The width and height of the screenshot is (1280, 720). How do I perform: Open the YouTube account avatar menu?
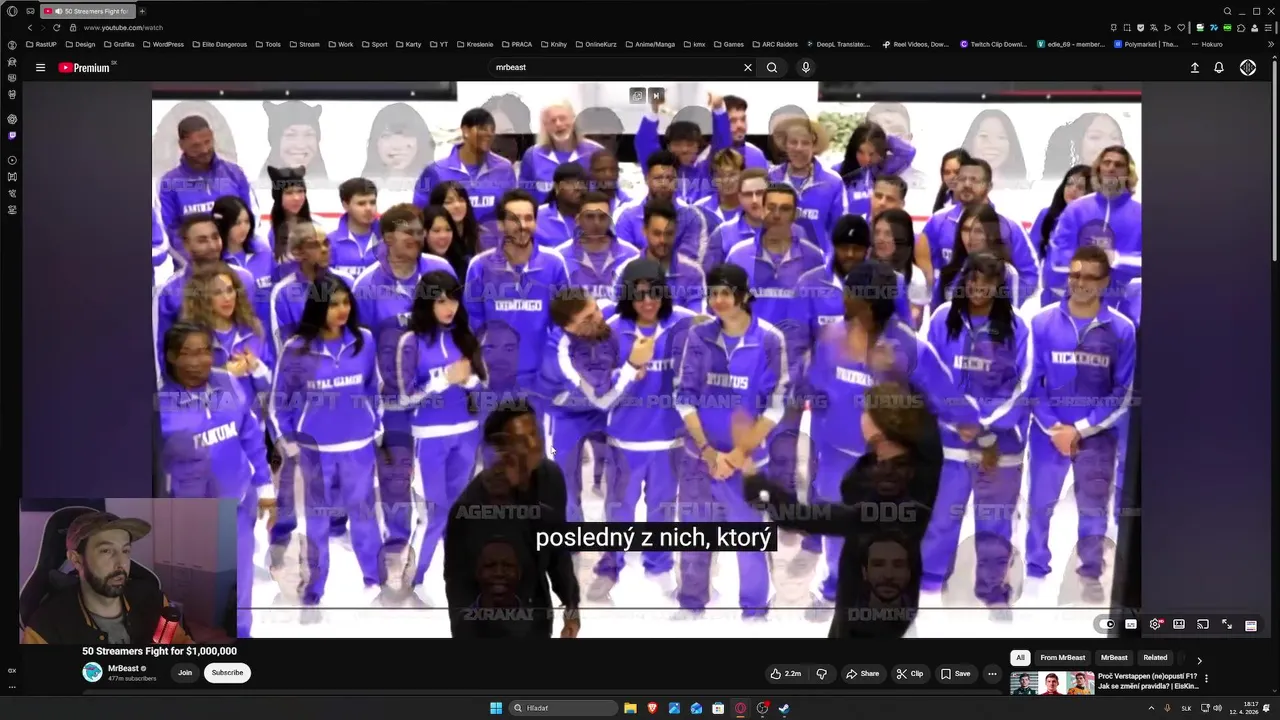pos(1248,68)
